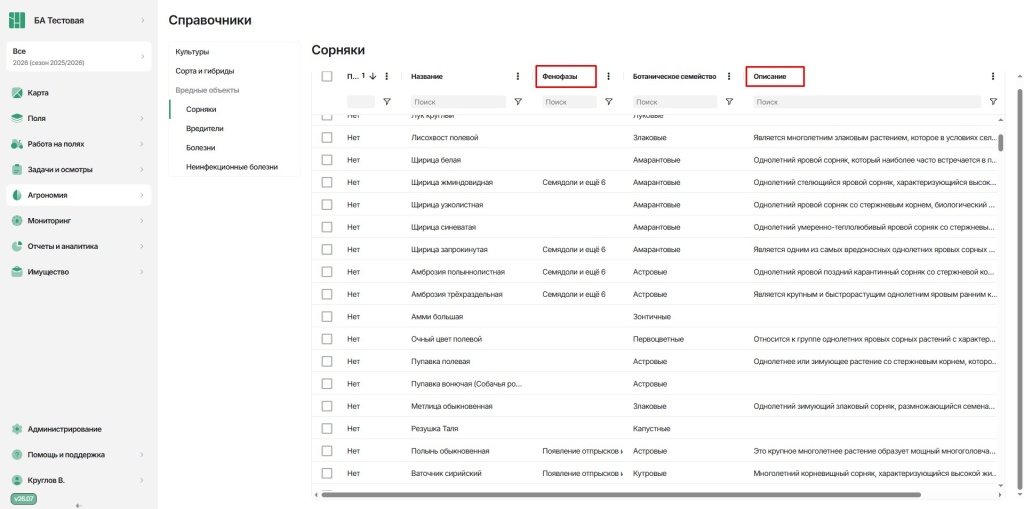This screenshot has width=1024, height=509.
Task: Click the Название column header to sort
Action: 426,76
